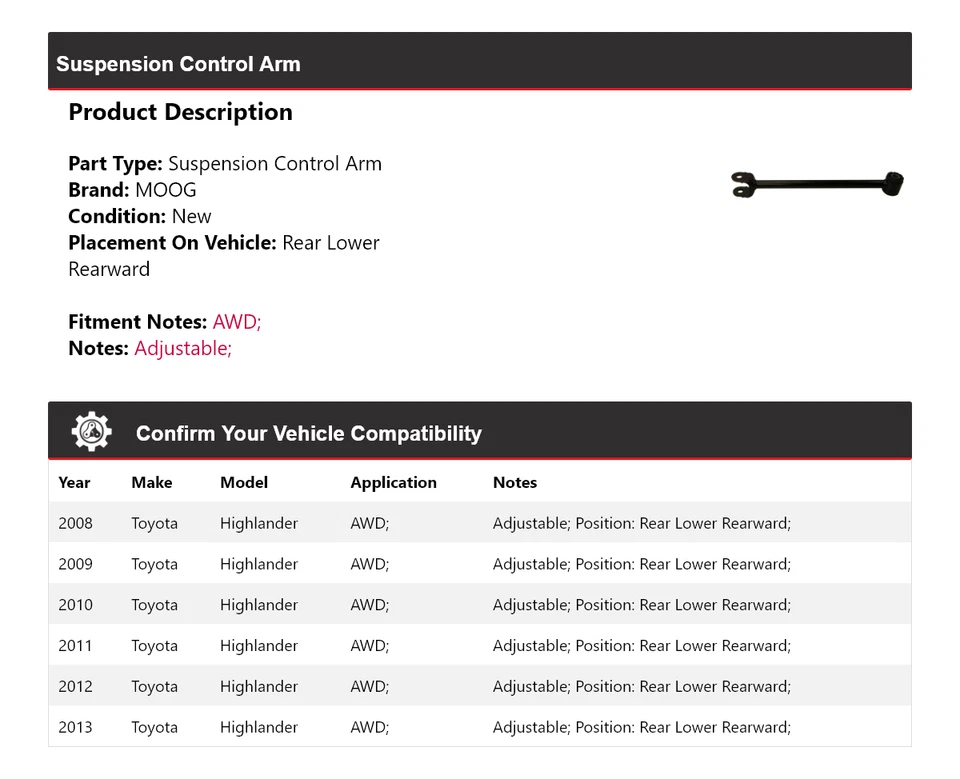Viewport: 960px width, 779px height.
Task: Select the red Adjustable note
Action: coord(182,348)
